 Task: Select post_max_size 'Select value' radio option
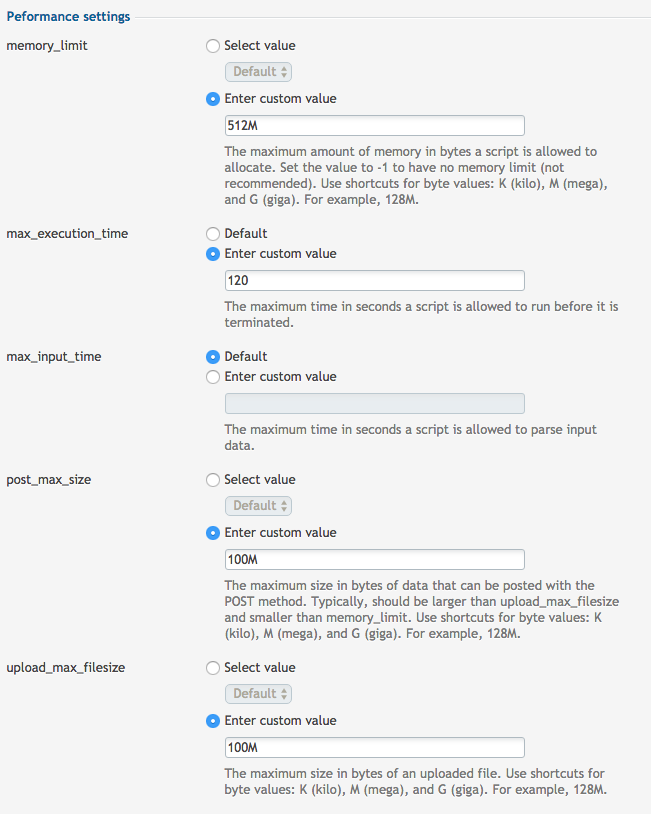coord(212,480)
